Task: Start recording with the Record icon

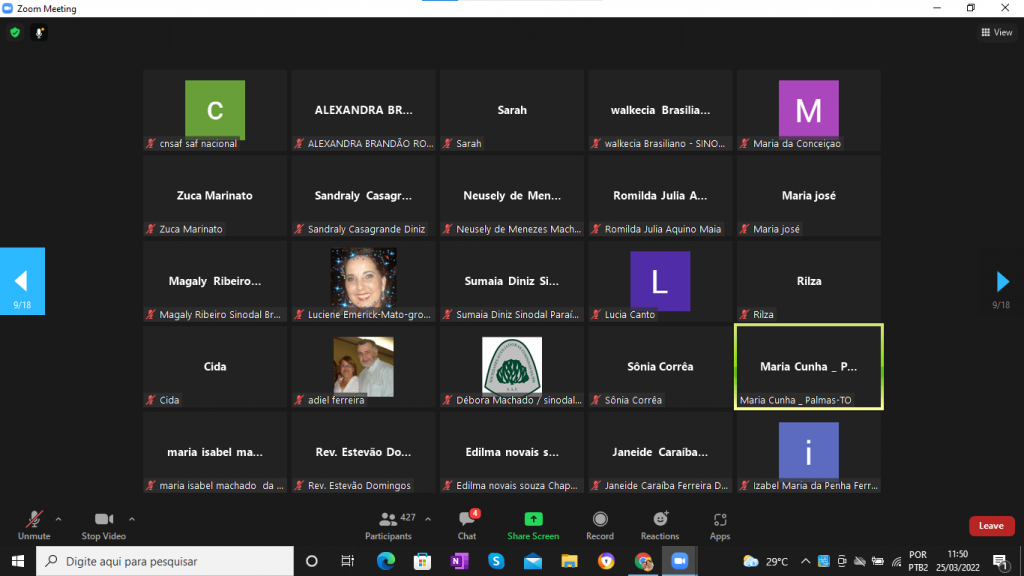Action: click(x=600, y=524)
